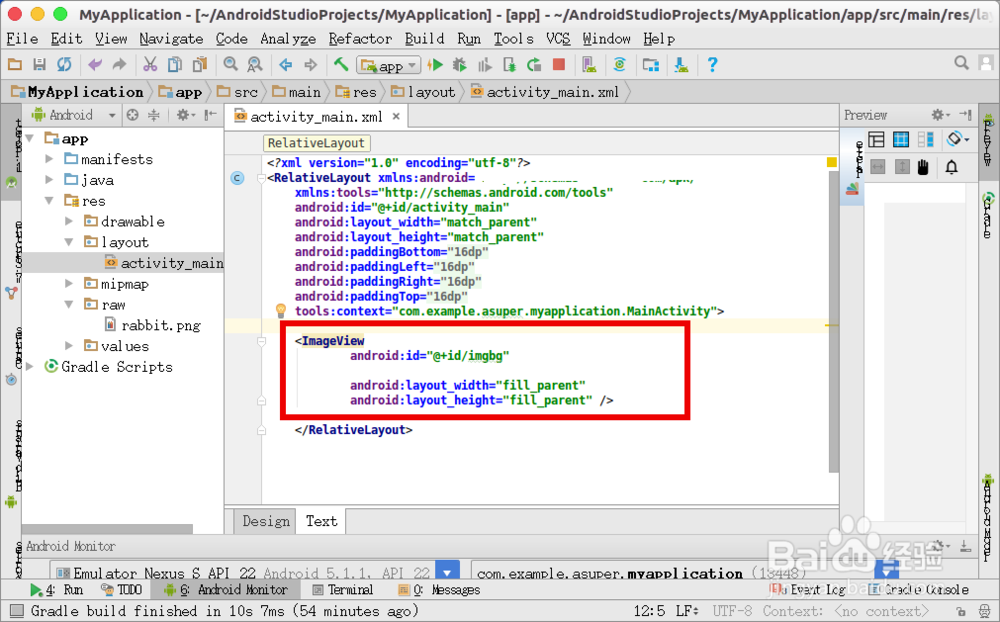Open project pane gear settings dropdown

186,115
